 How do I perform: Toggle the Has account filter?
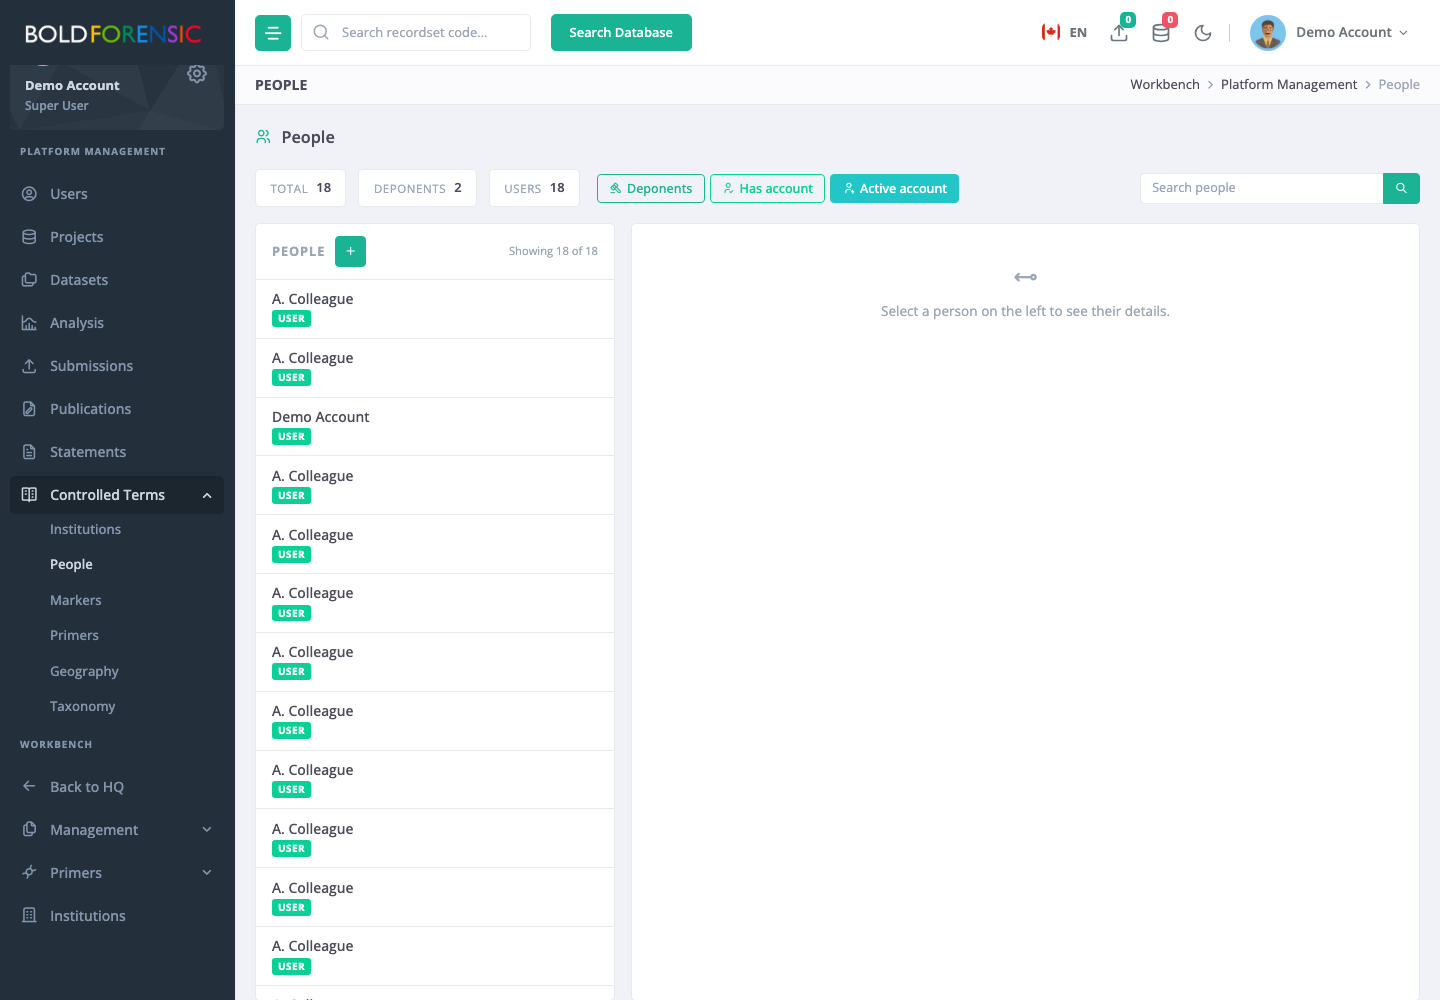(768, 188)
